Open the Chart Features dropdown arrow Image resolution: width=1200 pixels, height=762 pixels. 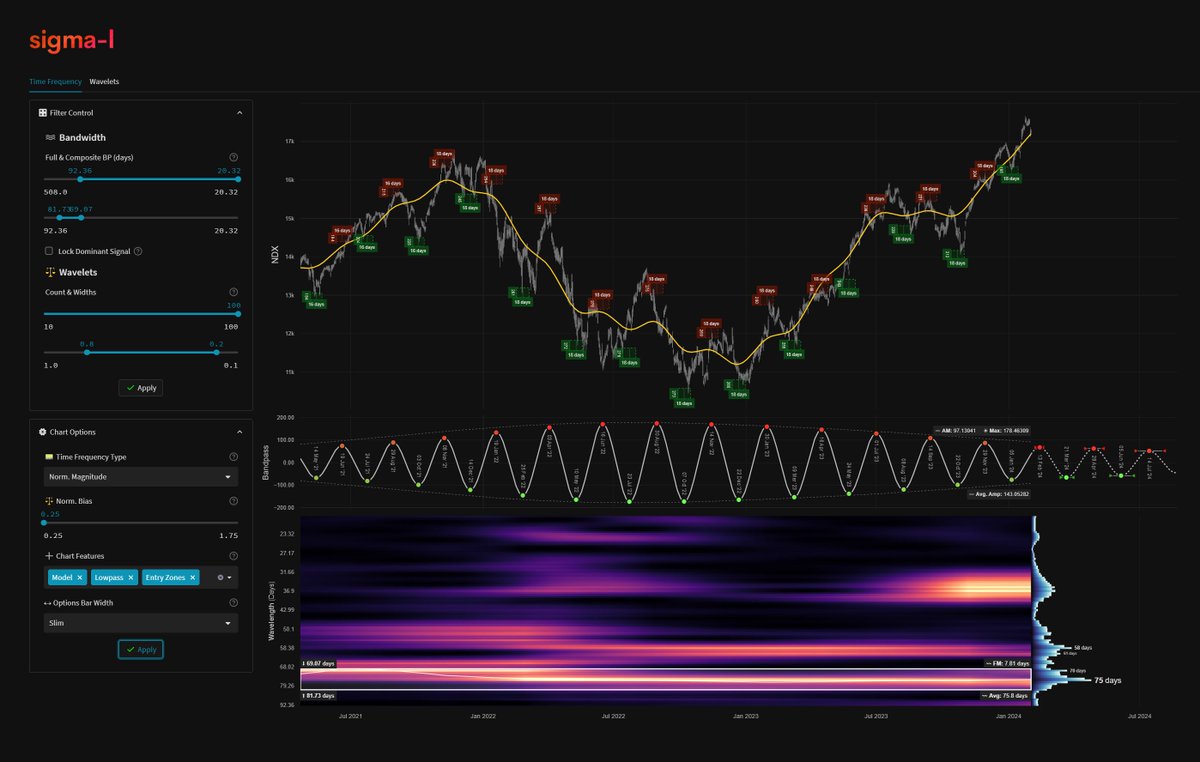tap(231, 578)
